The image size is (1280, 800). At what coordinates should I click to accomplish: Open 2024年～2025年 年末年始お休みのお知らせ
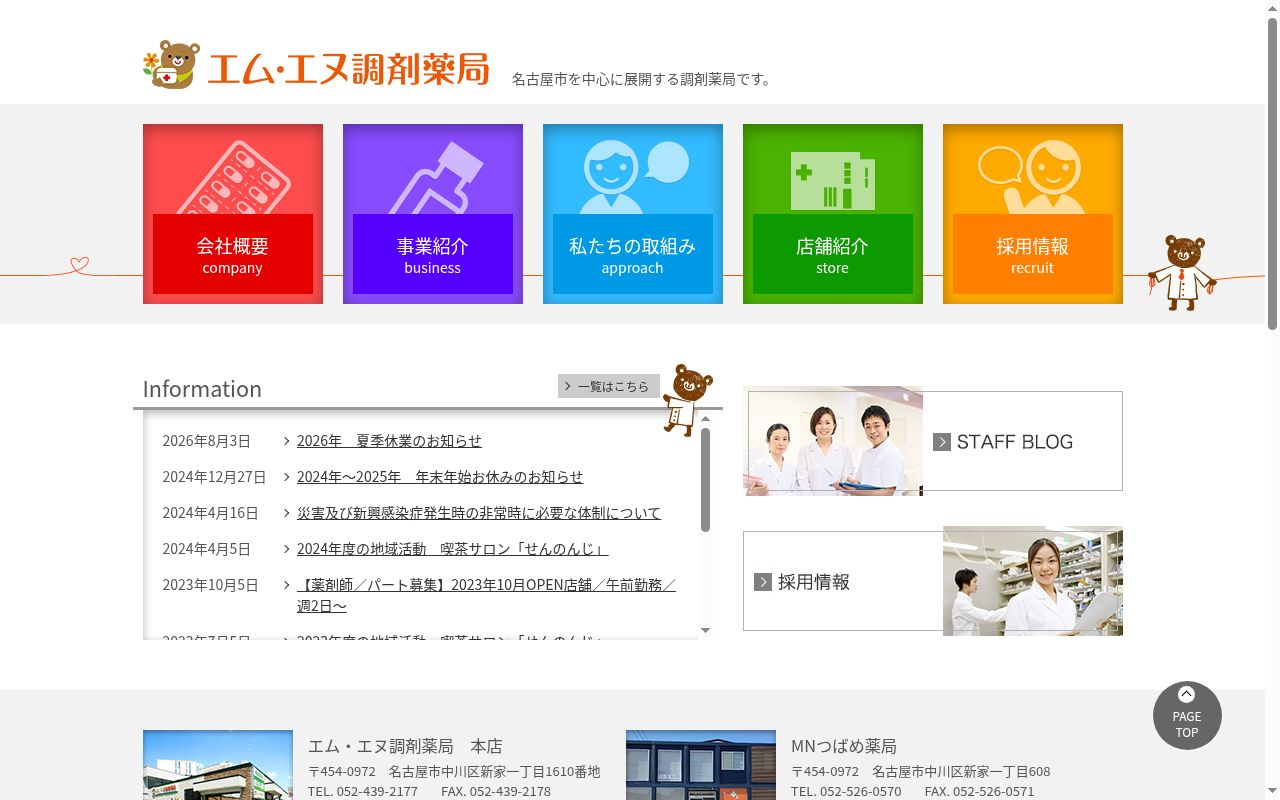[x=440, y=477]
